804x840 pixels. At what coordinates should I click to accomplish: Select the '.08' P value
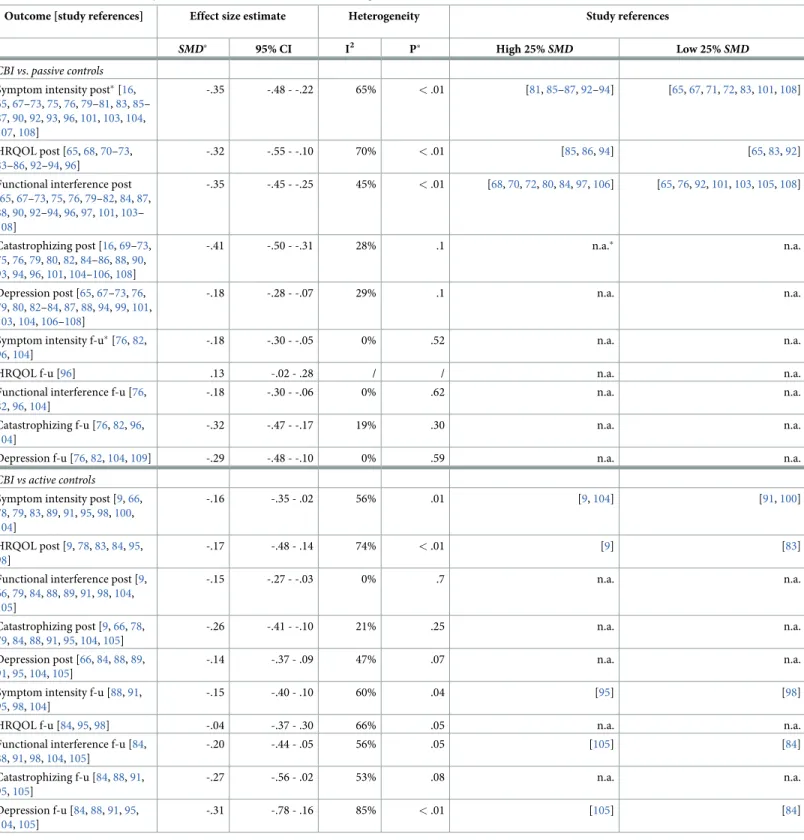[x=438, y=777]
